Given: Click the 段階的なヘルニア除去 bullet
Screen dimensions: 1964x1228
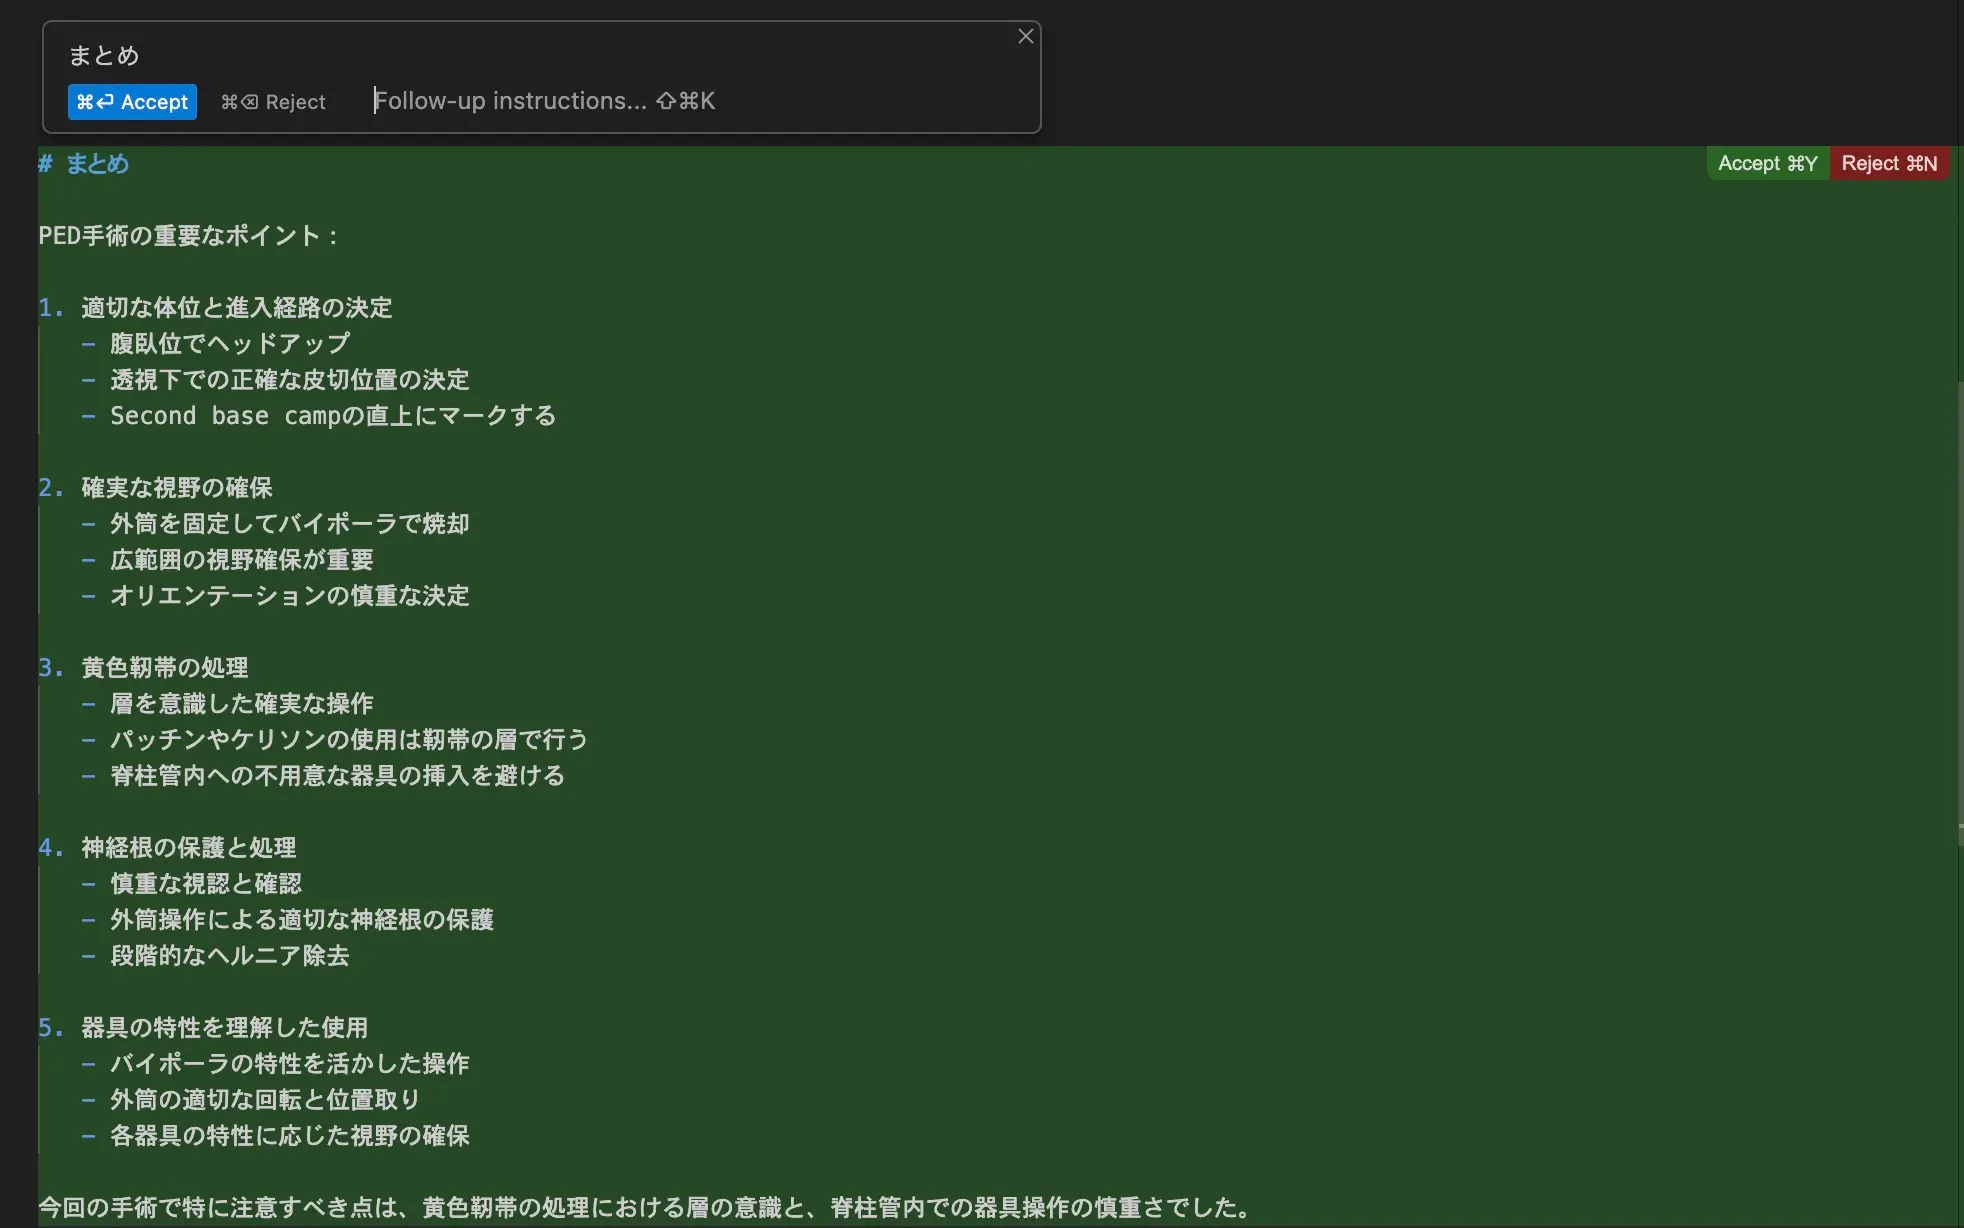Looking at the screenshot, I should [229, 956].
